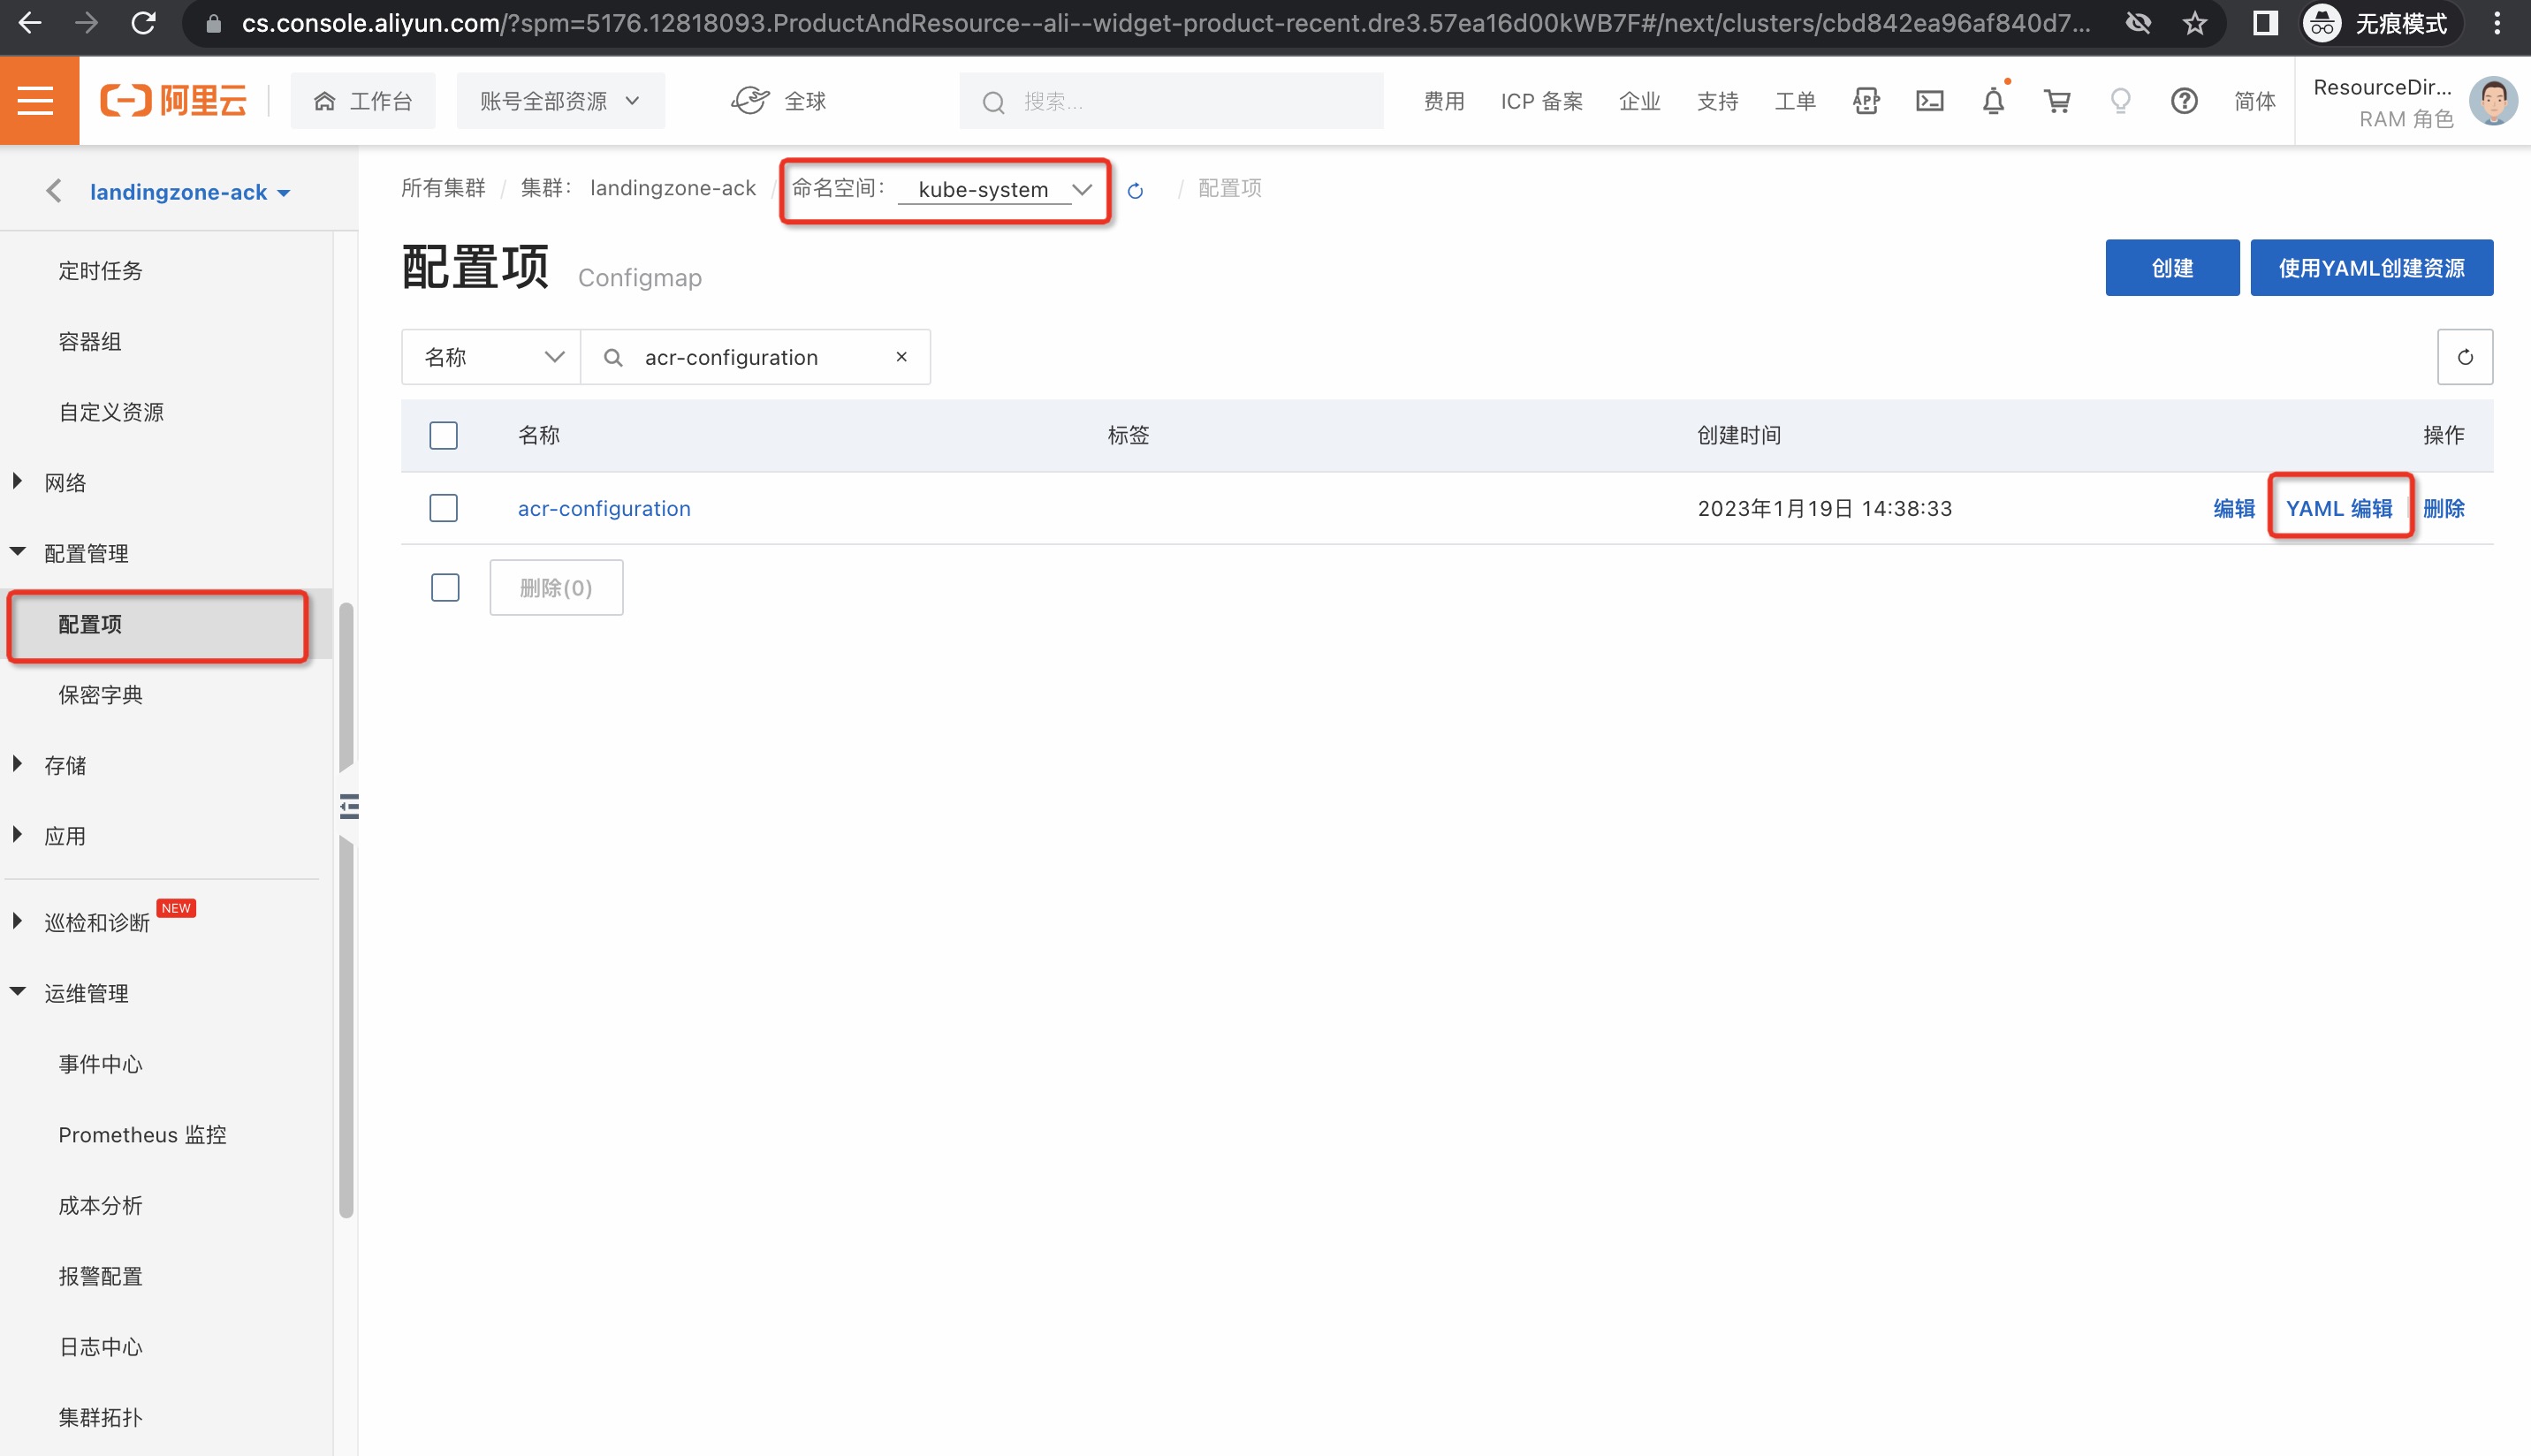
Task: Collapse the sidebar with handle icon
Action: pos(349,806)
